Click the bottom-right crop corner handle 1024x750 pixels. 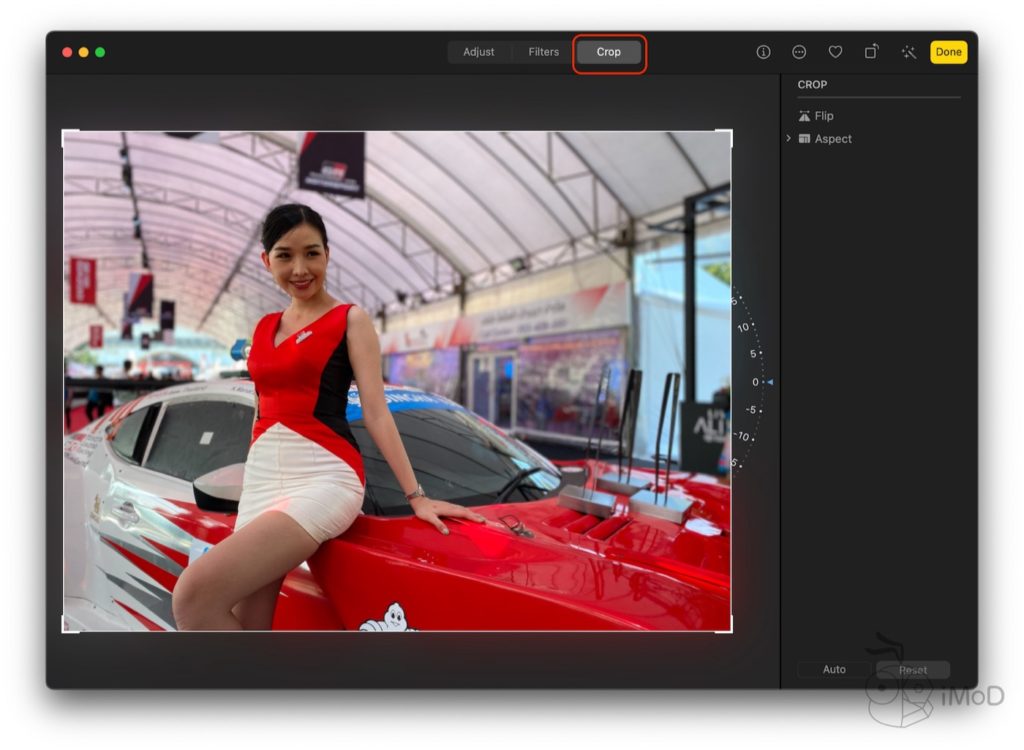click(731, 631)
